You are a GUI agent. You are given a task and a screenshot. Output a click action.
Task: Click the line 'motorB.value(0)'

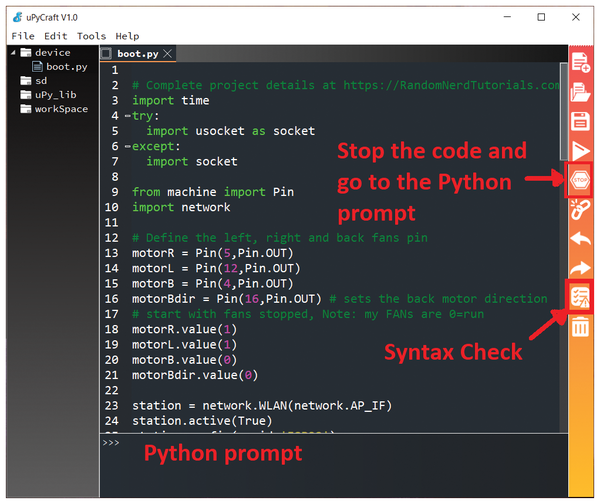184,360
